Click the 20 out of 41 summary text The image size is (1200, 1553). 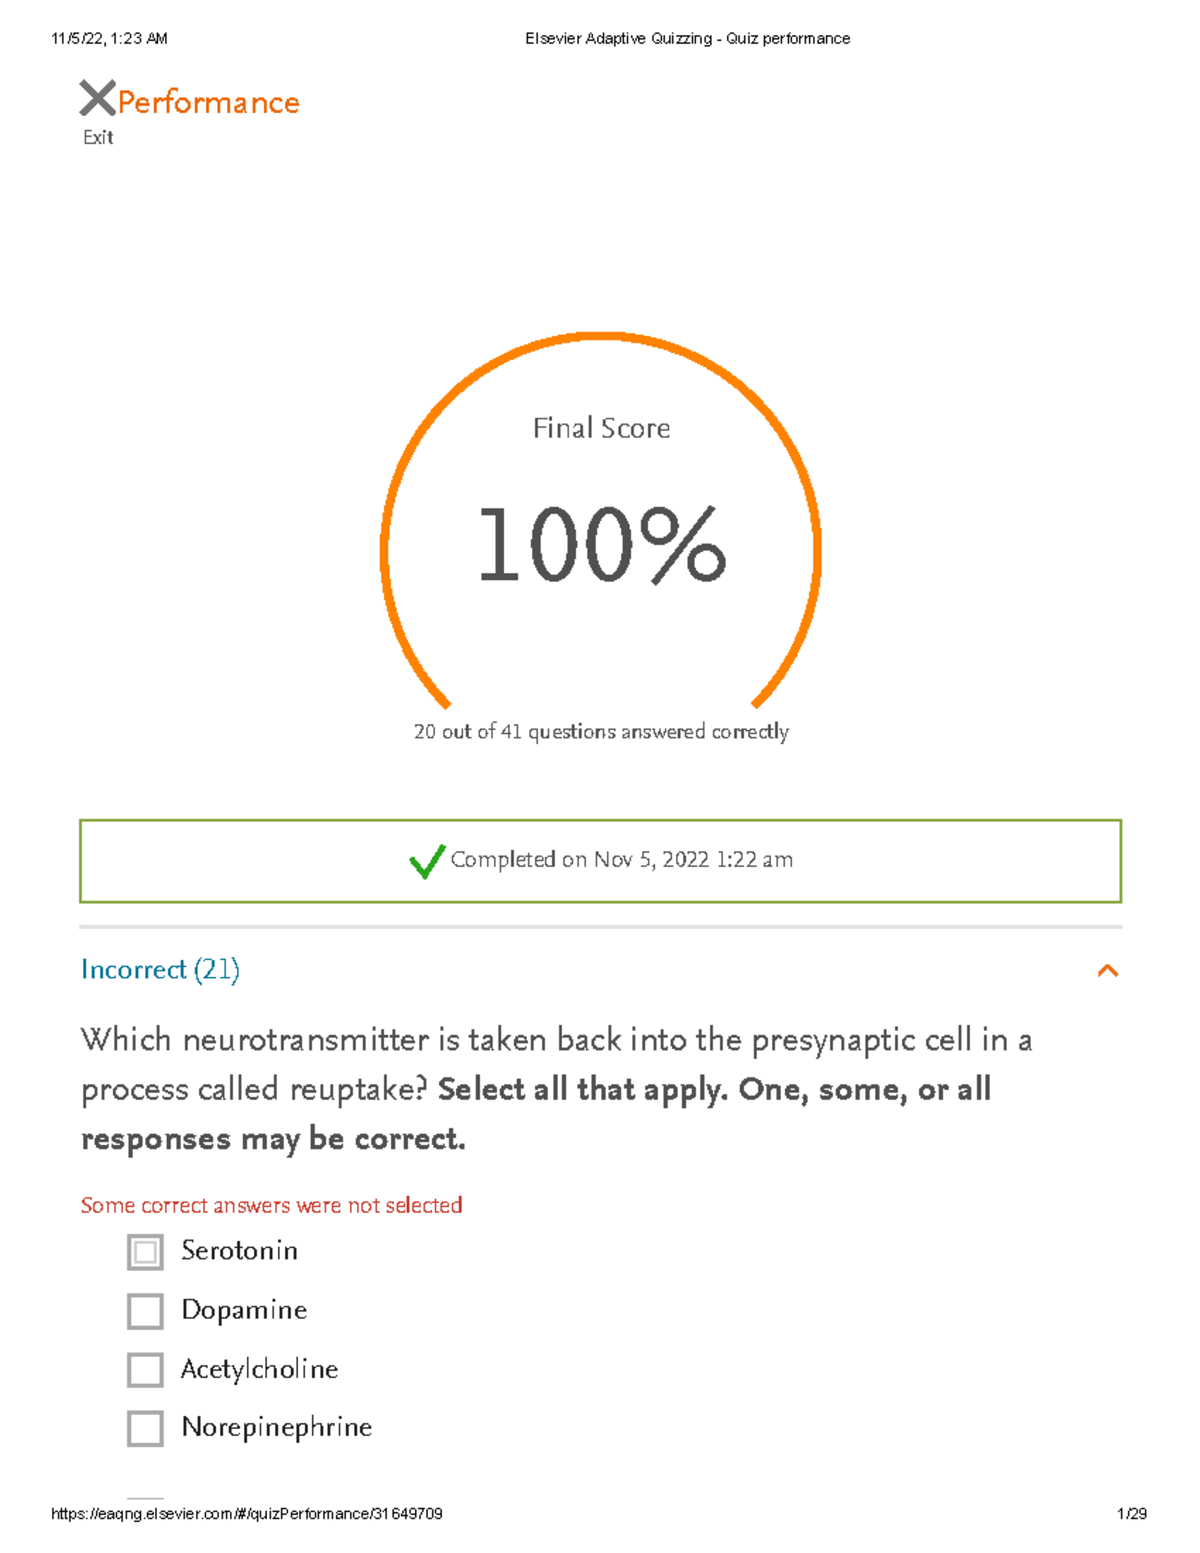pos(600,732)
